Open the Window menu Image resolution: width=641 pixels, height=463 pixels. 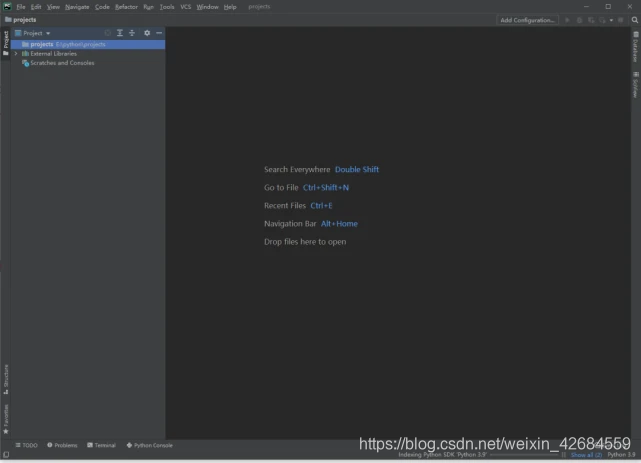click(207, 7)
